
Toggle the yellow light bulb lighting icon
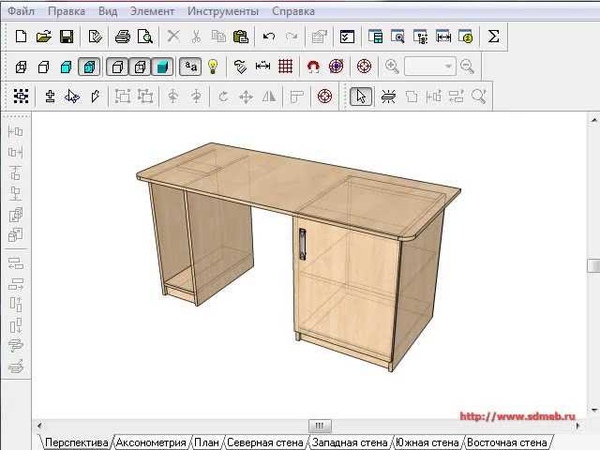(x=213, y=67)
